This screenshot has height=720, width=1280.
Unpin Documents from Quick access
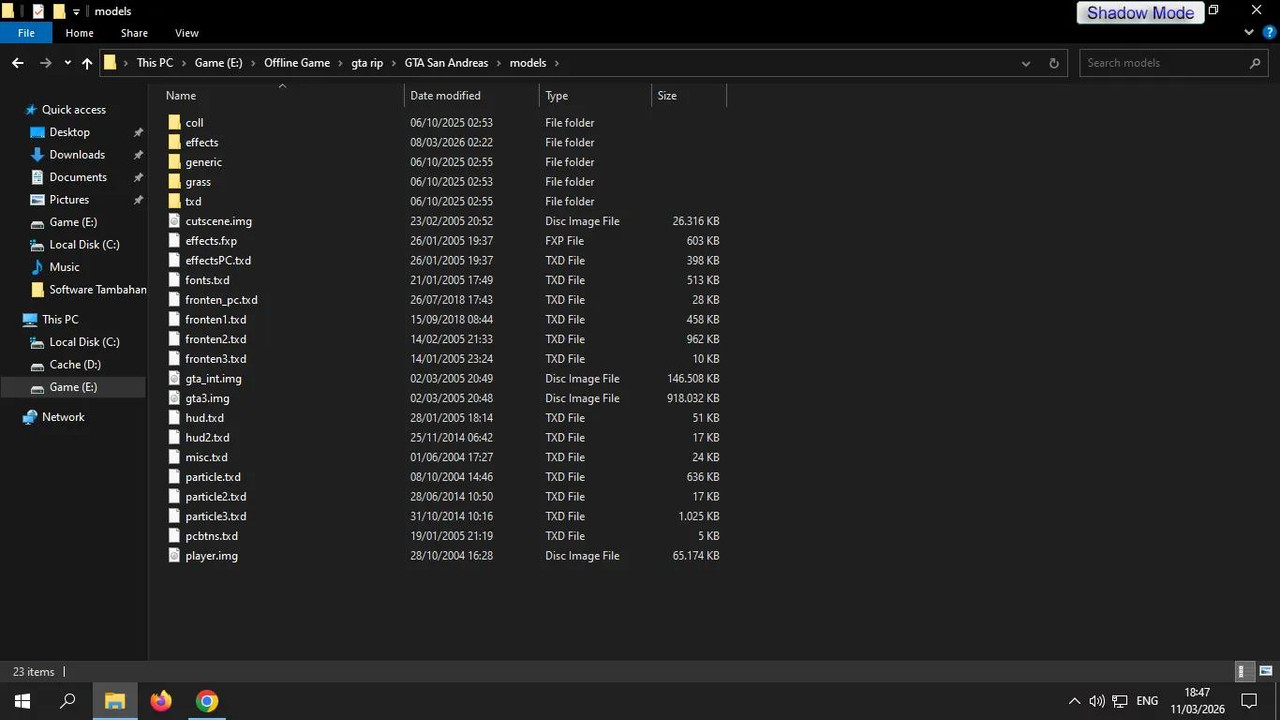(x=138, y=177)
